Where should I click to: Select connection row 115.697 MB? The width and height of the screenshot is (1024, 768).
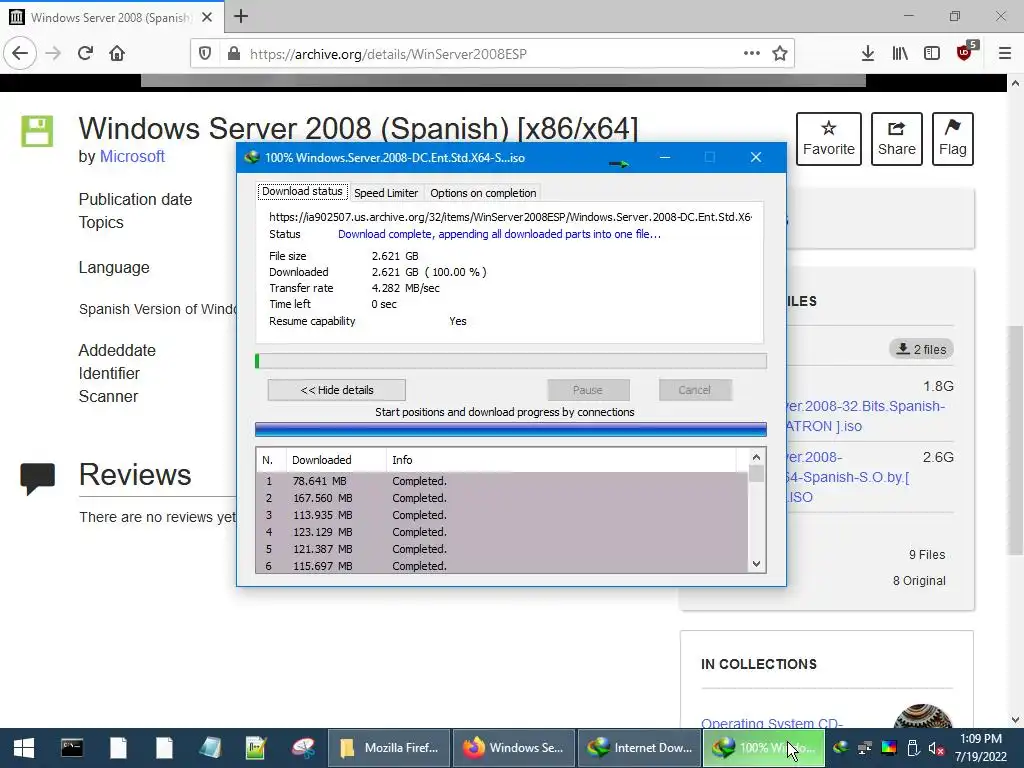click(x=502, y=566)
